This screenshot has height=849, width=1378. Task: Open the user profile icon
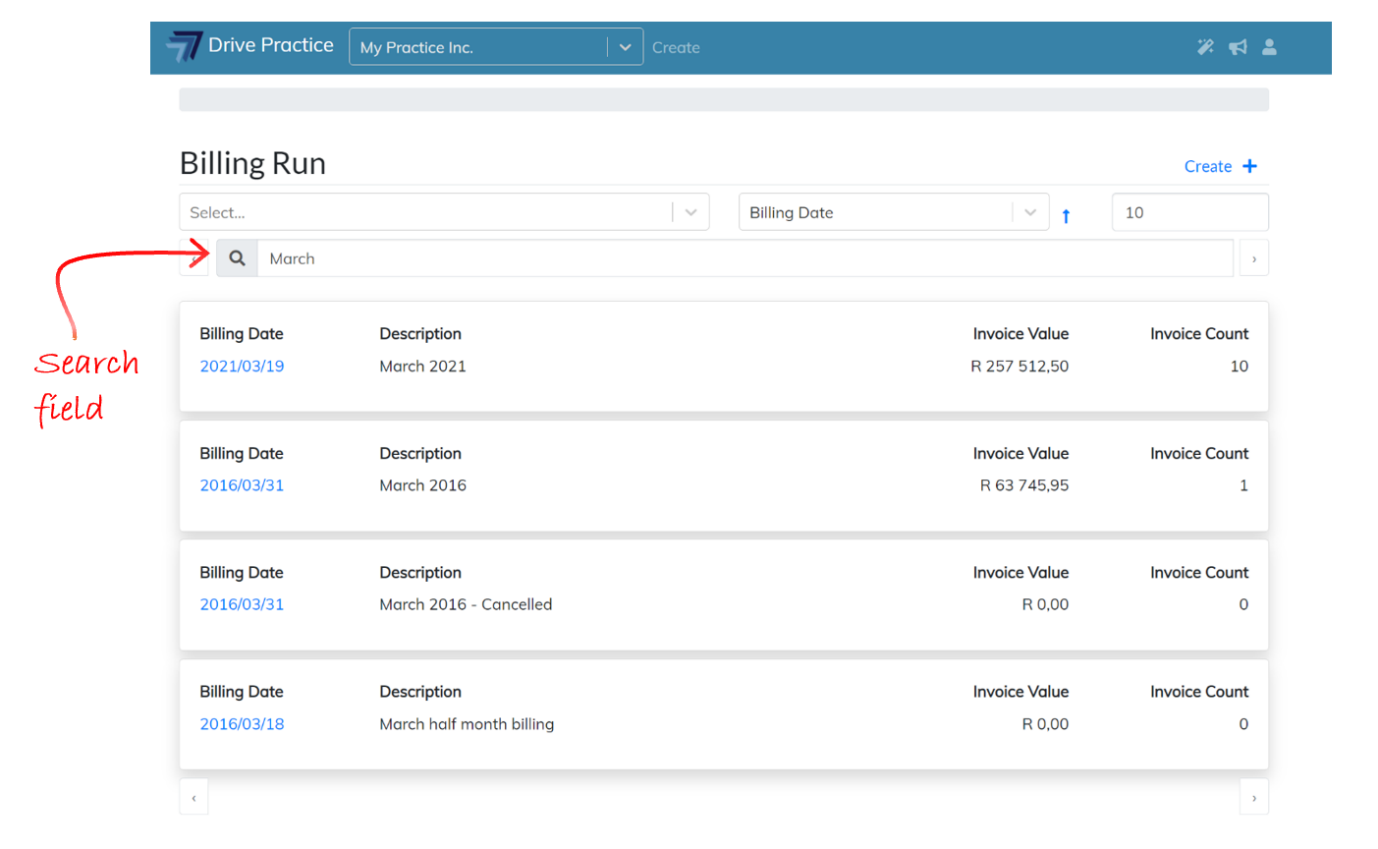[1269, 47]
